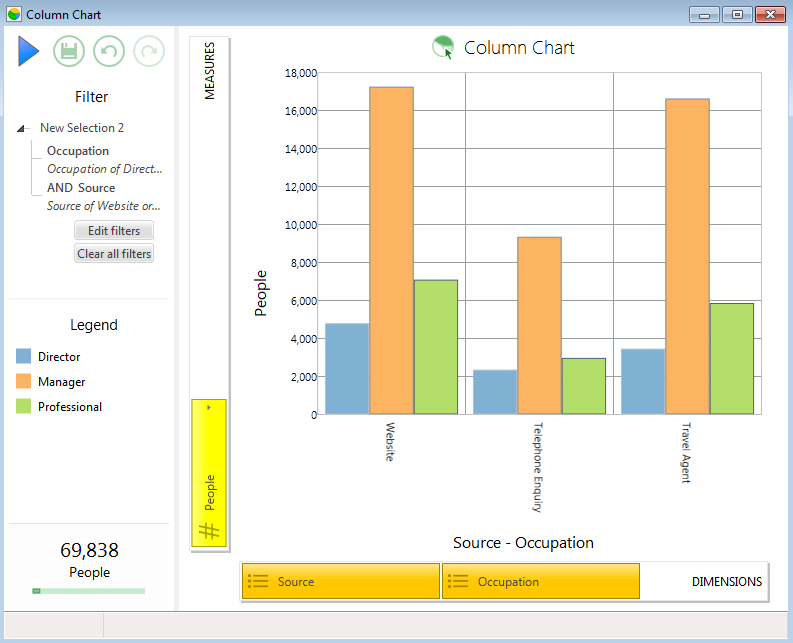Click the greyed Redo arrow icon
Screen dimensions: 793x643
[x=149, y=51]
